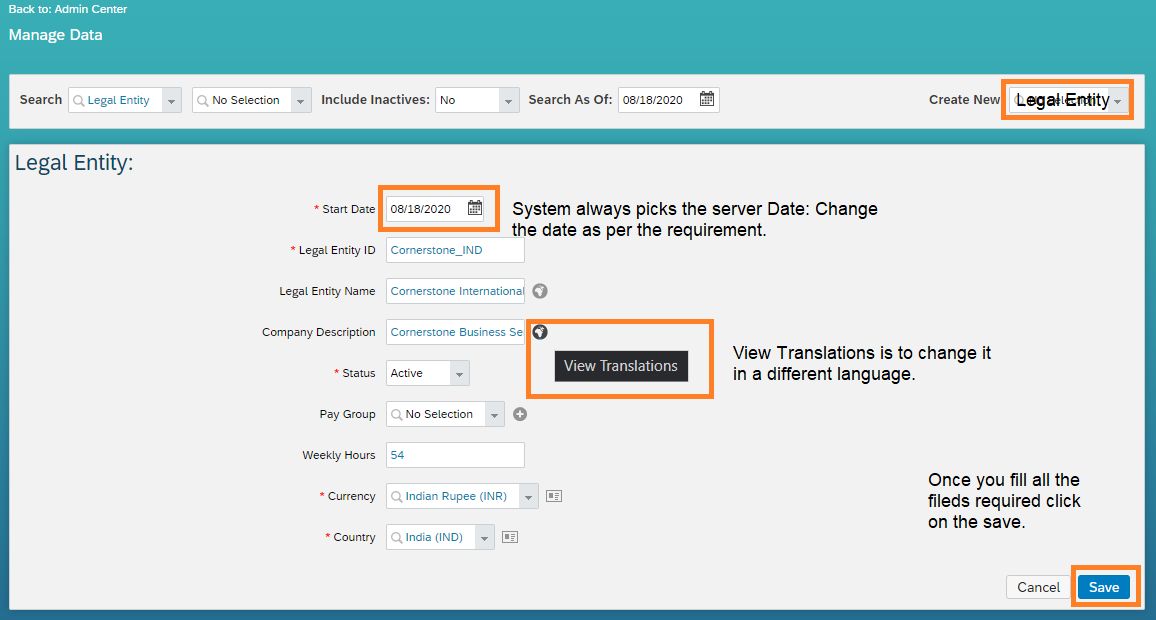Image resolution: width=1156 pixels, height=620 pixels.
Task: Select the View Translations option
Action: point(620,366)
